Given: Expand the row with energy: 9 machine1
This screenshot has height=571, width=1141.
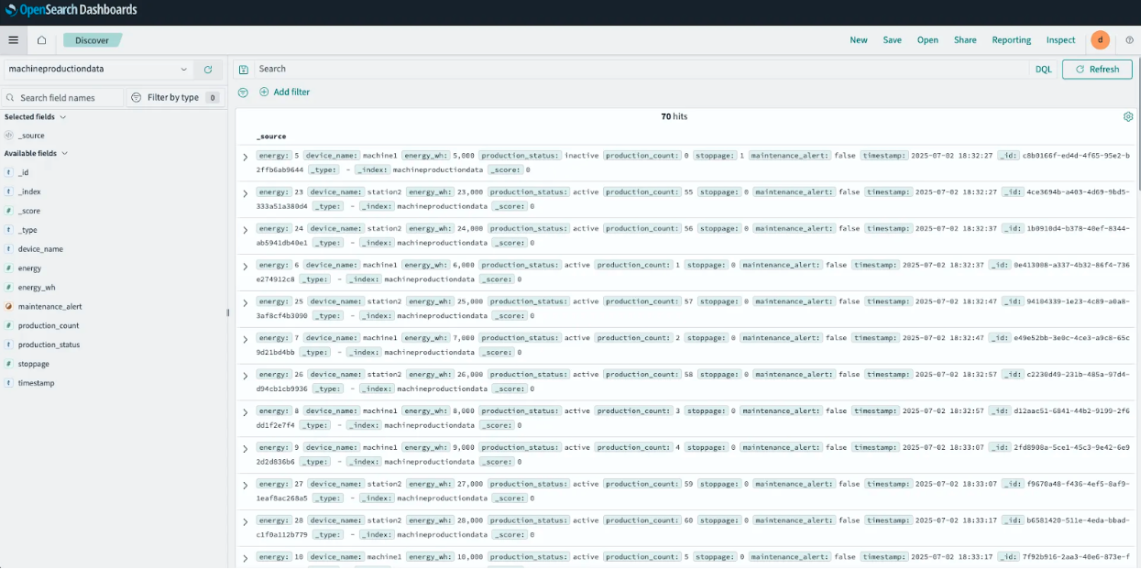Looking at the screenshot, I should (x=245, y=449).
